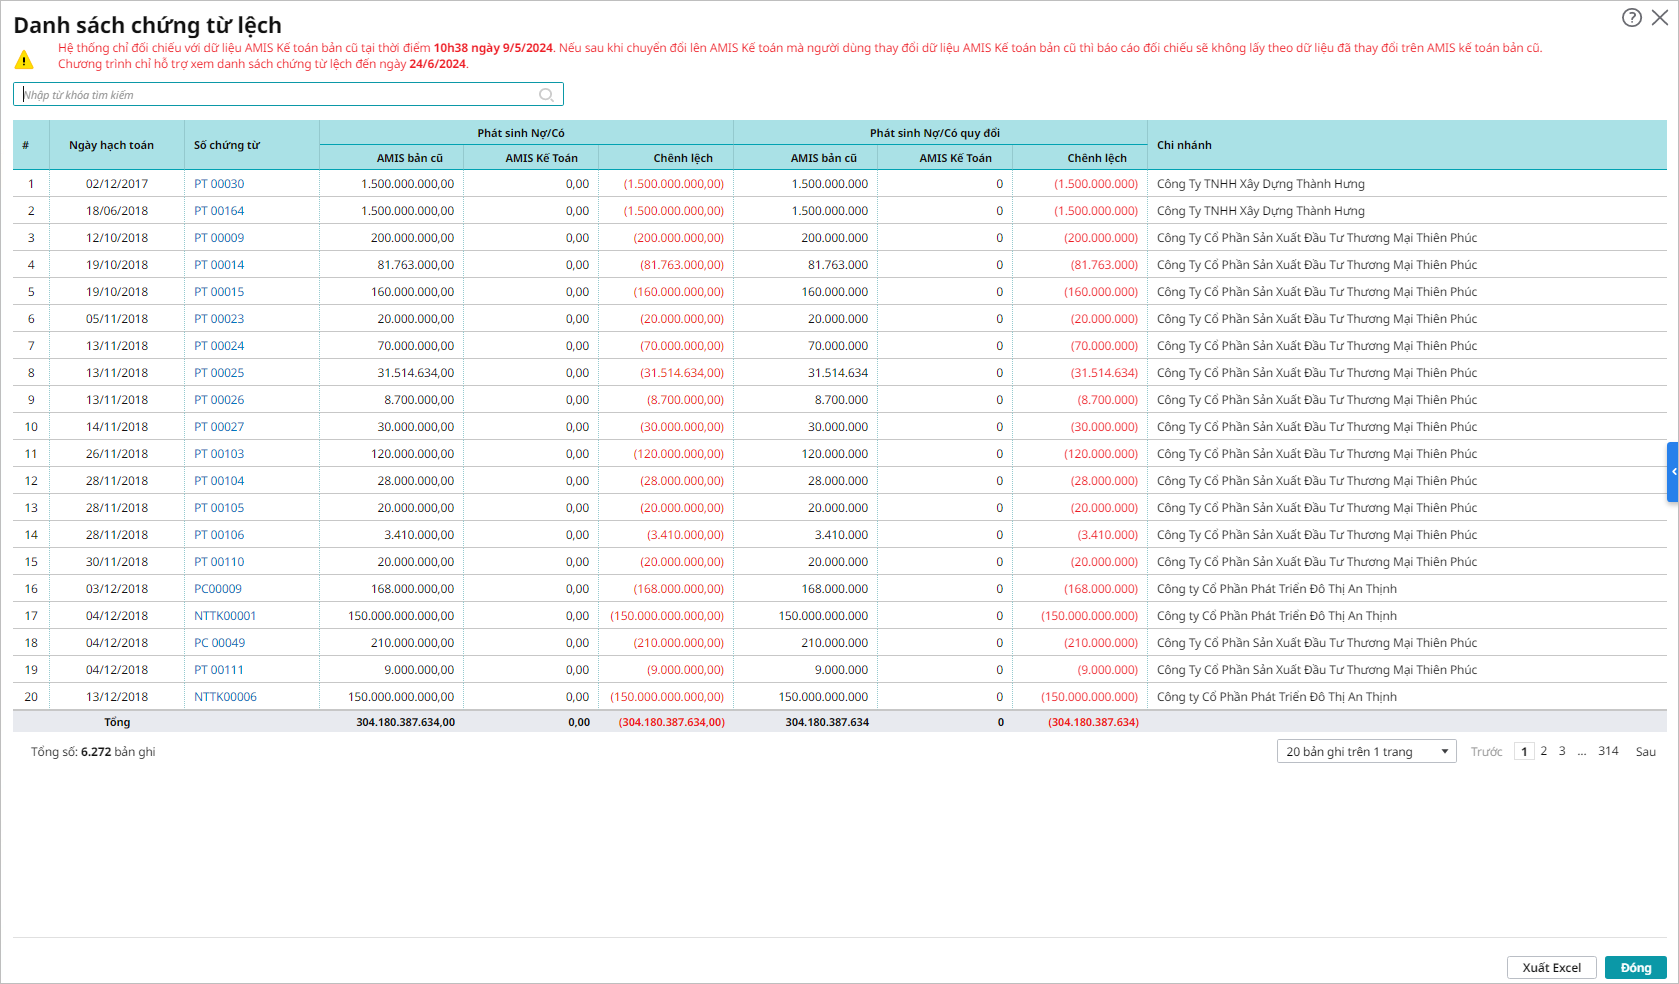Open voucher PT 00110
Screen dimensions: 1679x984
click(219, 562)
